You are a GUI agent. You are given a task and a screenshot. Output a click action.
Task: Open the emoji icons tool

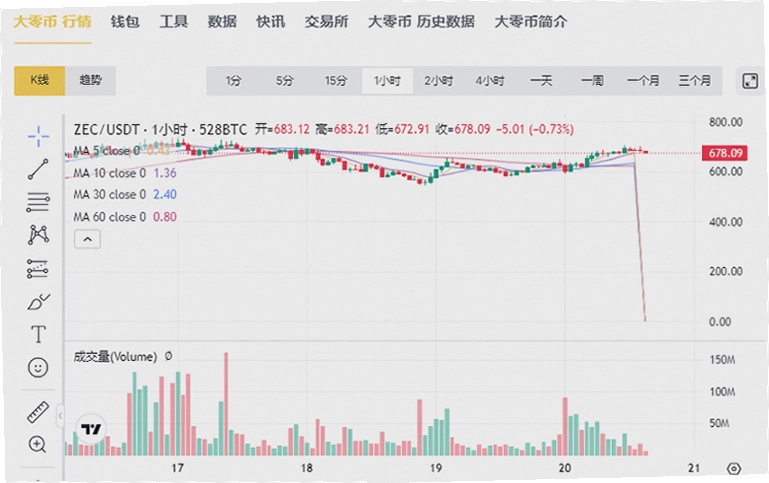click(x=38, y=367)
